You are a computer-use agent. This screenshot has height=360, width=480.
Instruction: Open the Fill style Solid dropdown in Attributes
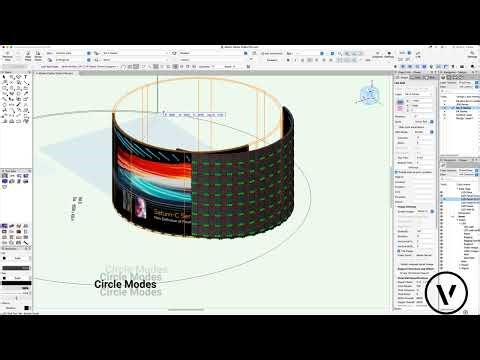17,258
